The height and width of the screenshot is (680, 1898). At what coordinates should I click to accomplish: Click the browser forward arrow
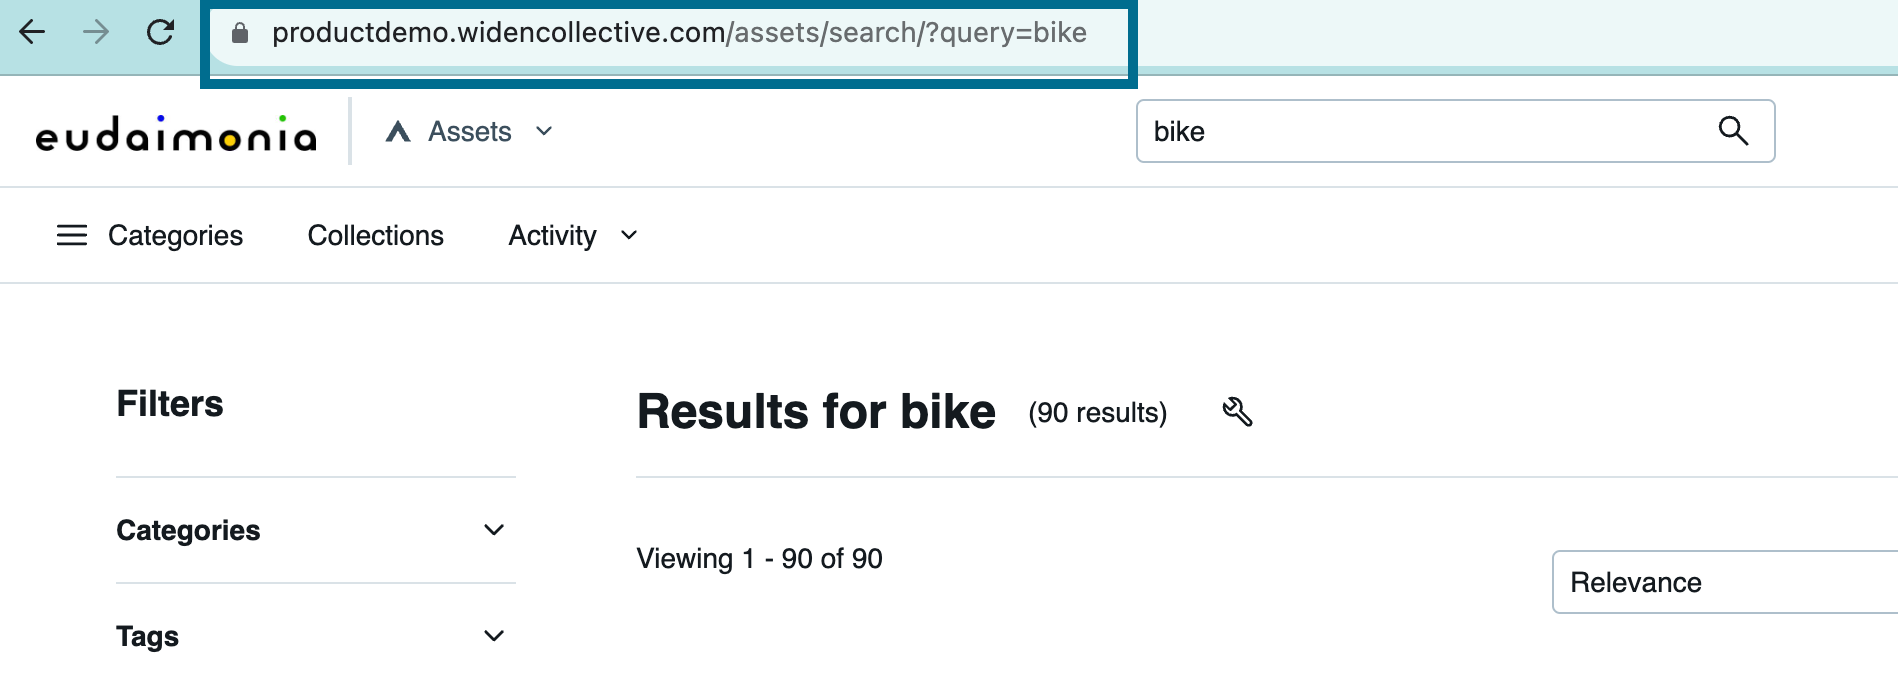(96, 32)
